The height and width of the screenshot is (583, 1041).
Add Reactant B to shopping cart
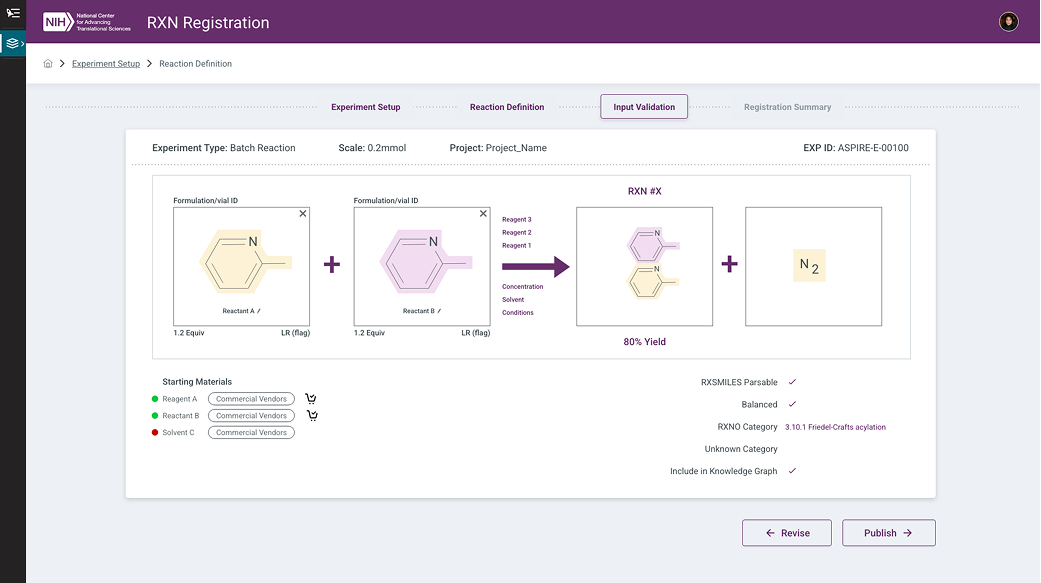313,416
